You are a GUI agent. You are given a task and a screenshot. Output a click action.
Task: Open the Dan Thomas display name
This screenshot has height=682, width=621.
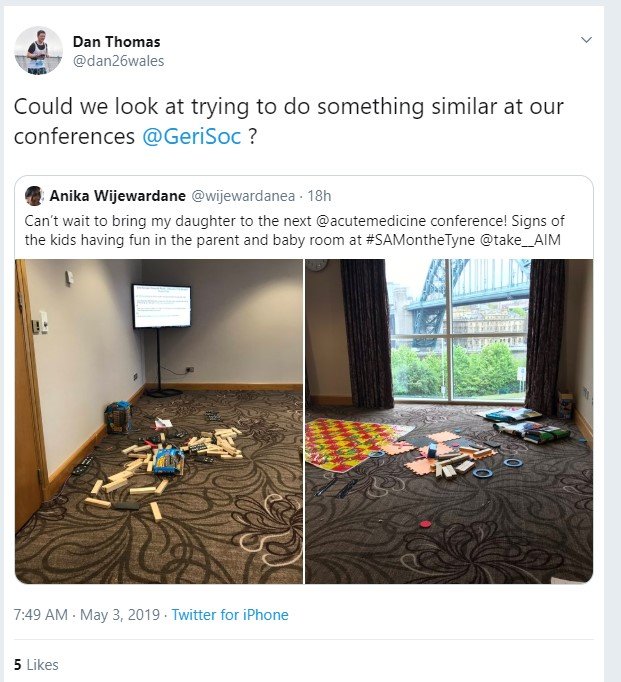tap(117, 42)
